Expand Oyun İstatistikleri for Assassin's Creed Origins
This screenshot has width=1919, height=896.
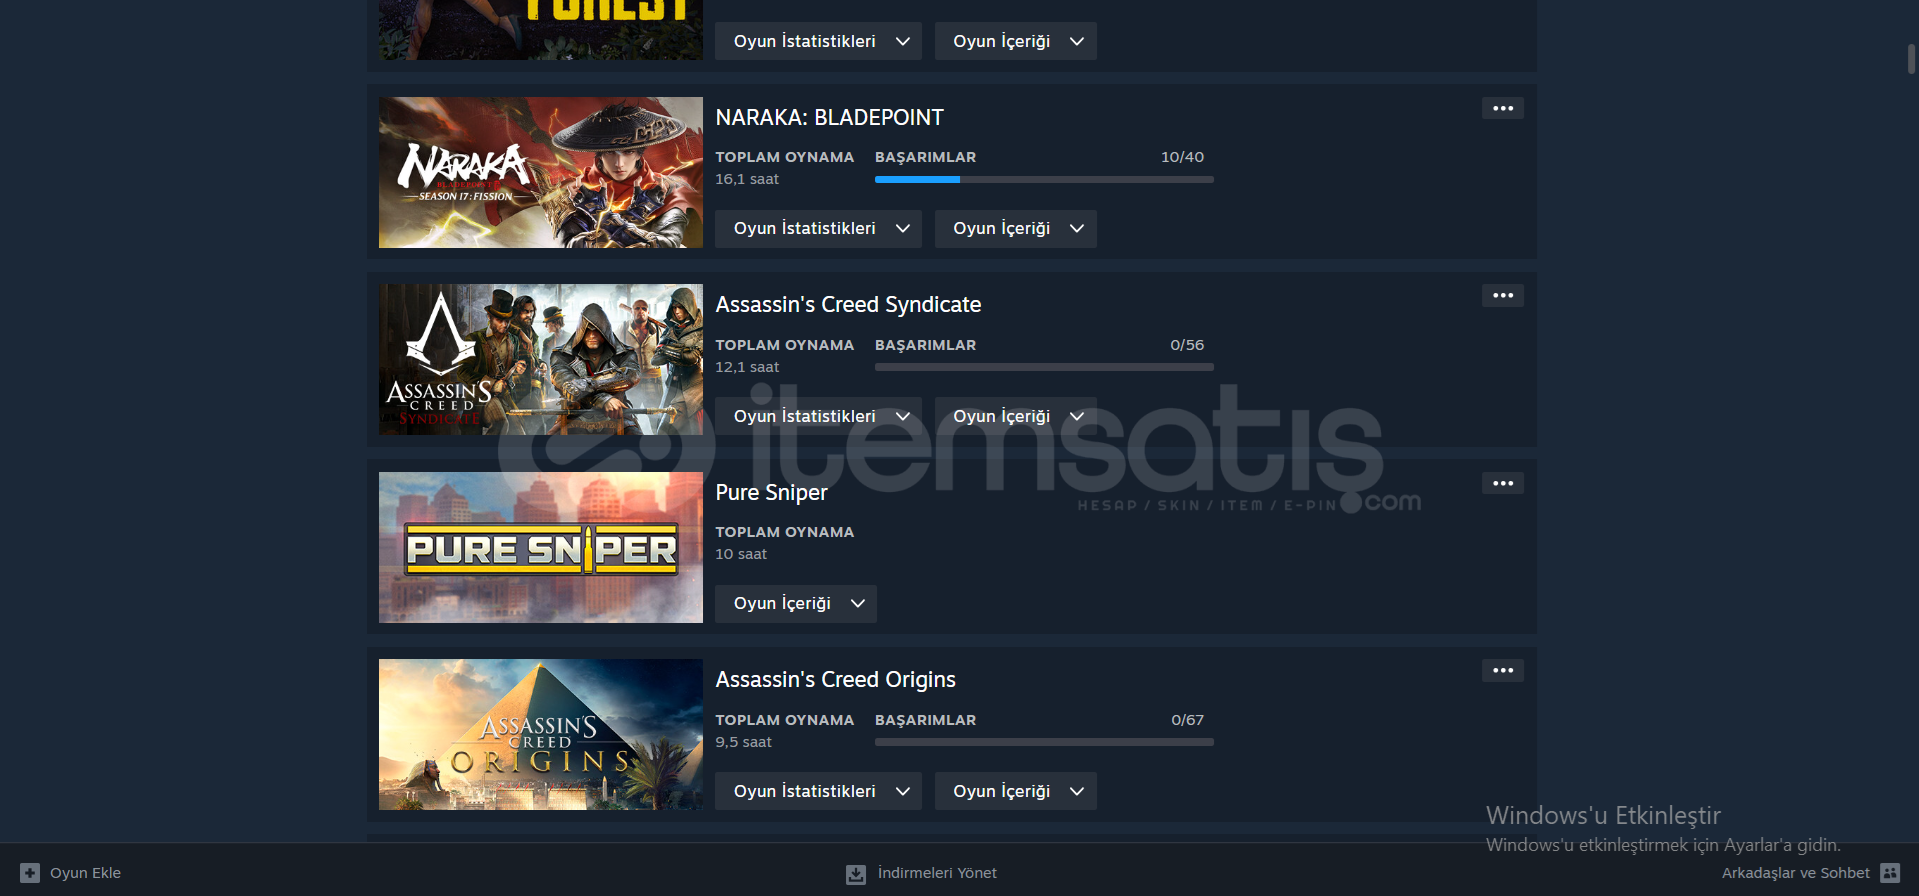pyautogui.click(x=818, y=791)
